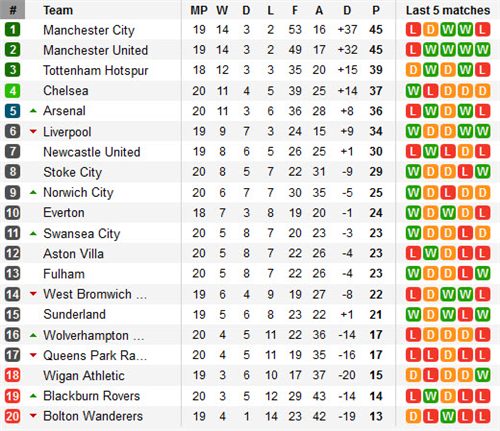Open the Sunderland team link
This screenshot has height=431, width=500.
(74, 314)
